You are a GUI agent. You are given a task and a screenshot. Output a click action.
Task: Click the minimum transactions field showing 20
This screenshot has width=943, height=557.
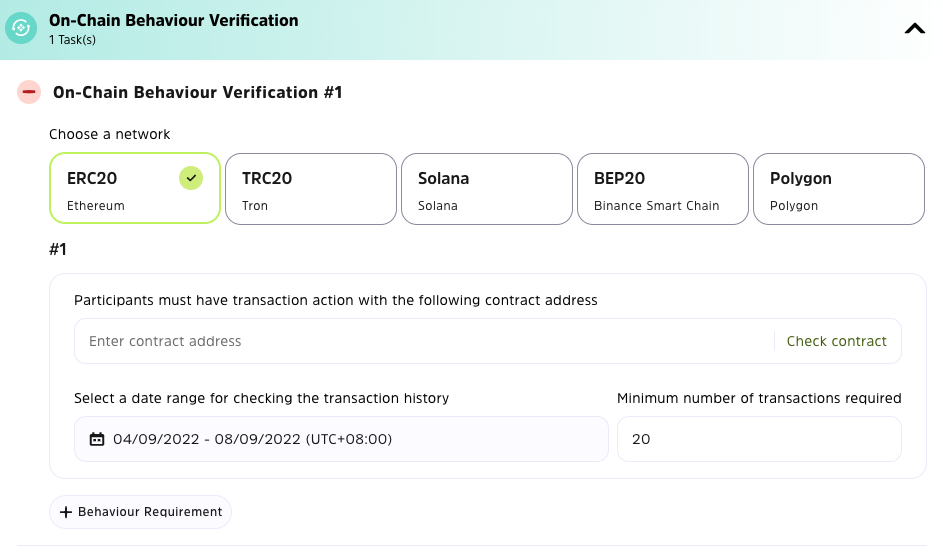pos(758,439)
